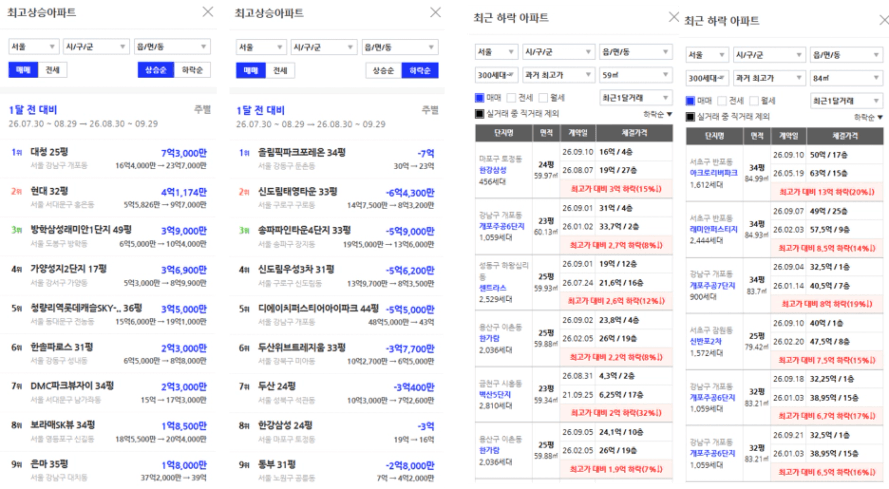Viewport: 889px width, 489px height.
Task: Close the 최고상승아파트 panel listing 대청 25평
Action: (x=208, y=11)
